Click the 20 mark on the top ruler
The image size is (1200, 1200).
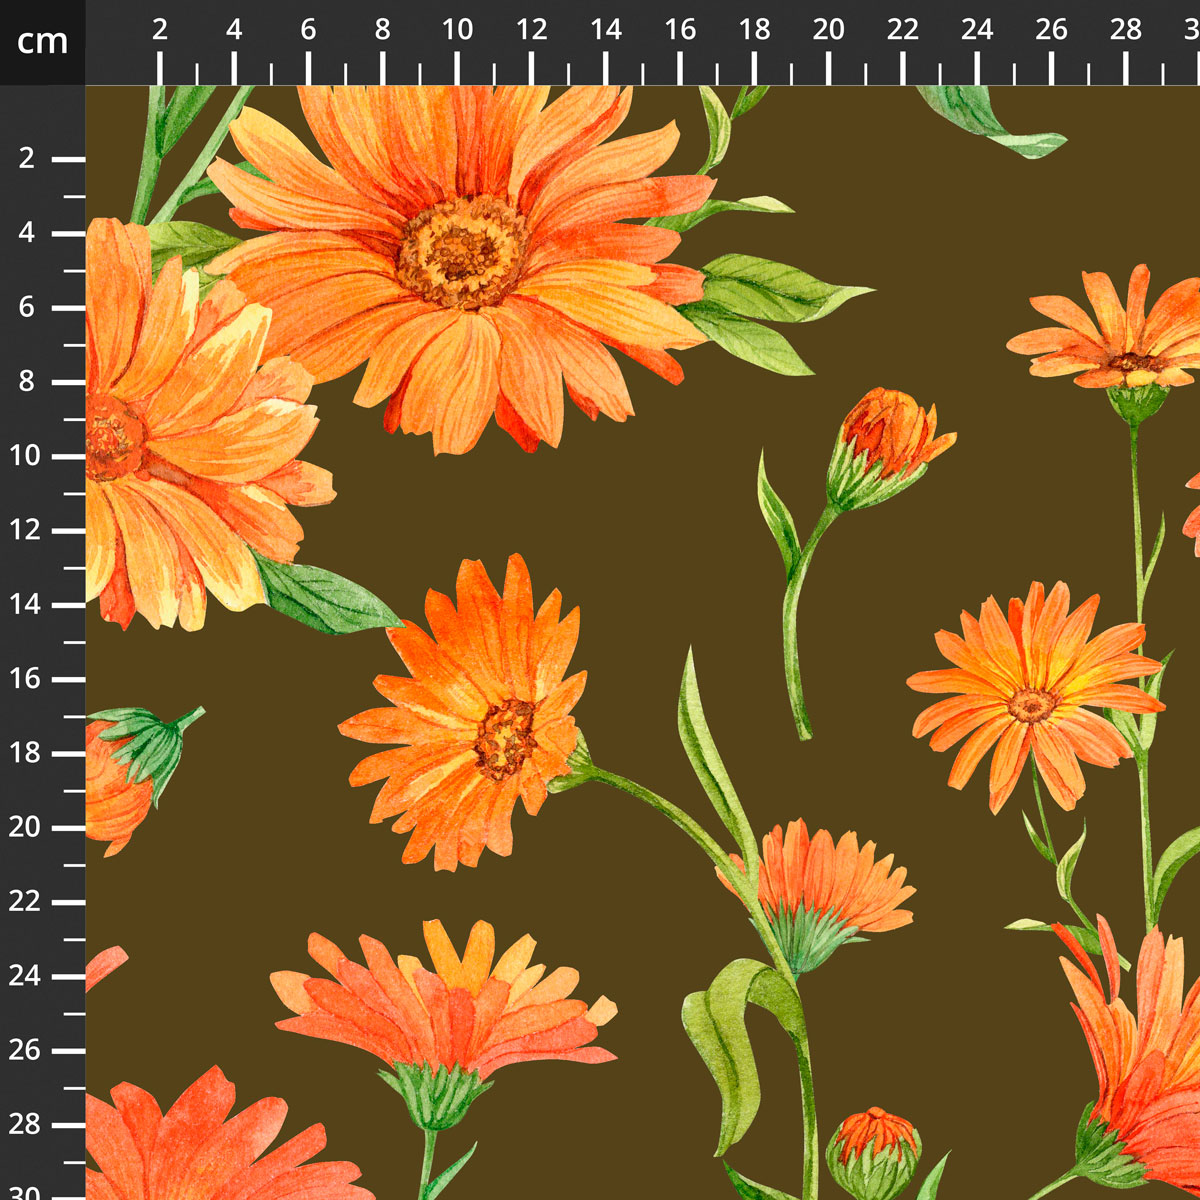(x=828, y=30)
